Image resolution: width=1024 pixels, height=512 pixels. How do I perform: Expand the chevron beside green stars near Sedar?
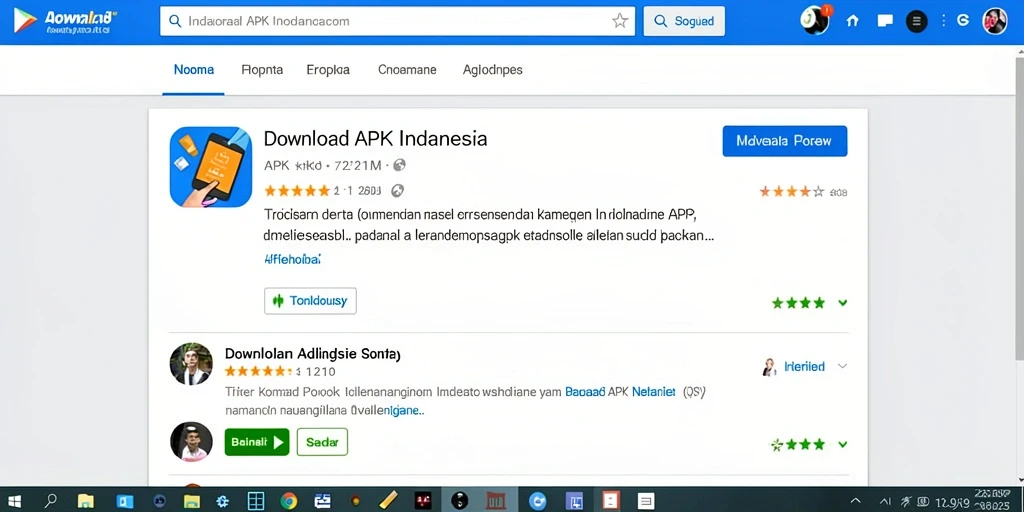842,445
